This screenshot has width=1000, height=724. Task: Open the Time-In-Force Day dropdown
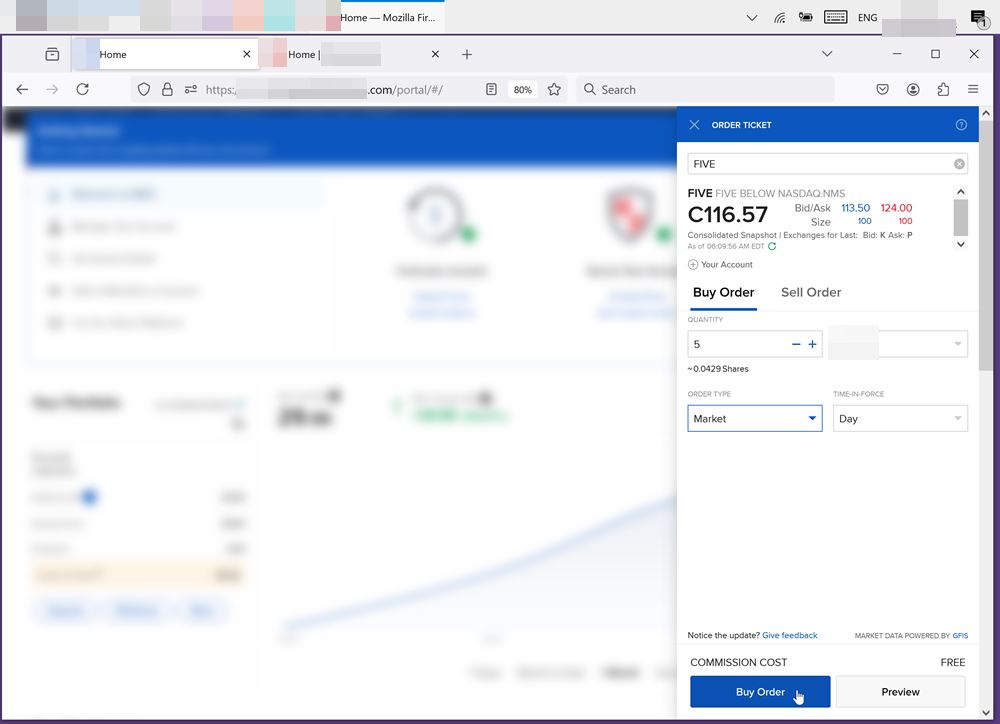point(900,418)
